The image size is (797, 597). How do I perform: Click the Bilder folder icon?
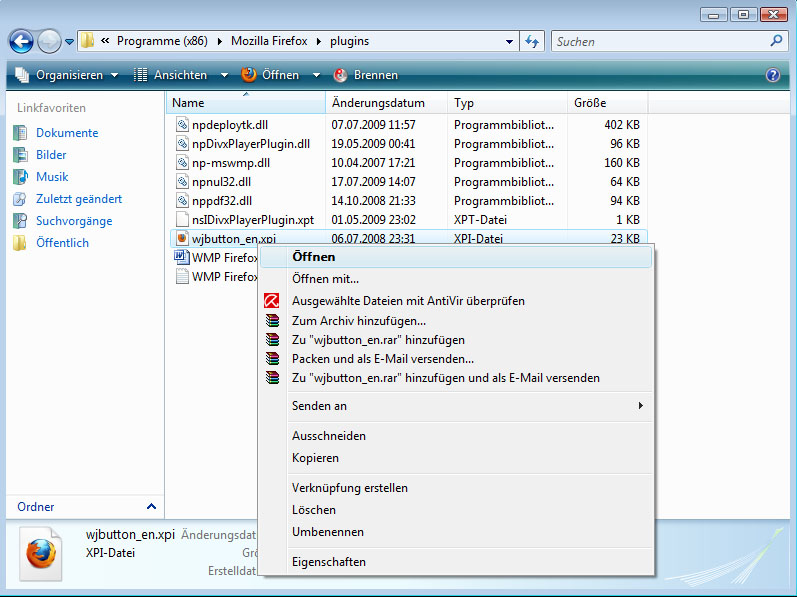(x=20, y=154)
